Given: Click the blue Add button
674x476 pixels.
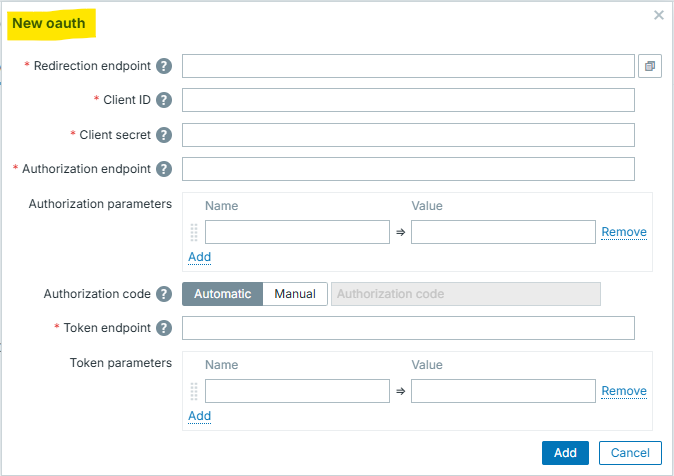Looking at the screenshot, I should (x=565, y=453).
